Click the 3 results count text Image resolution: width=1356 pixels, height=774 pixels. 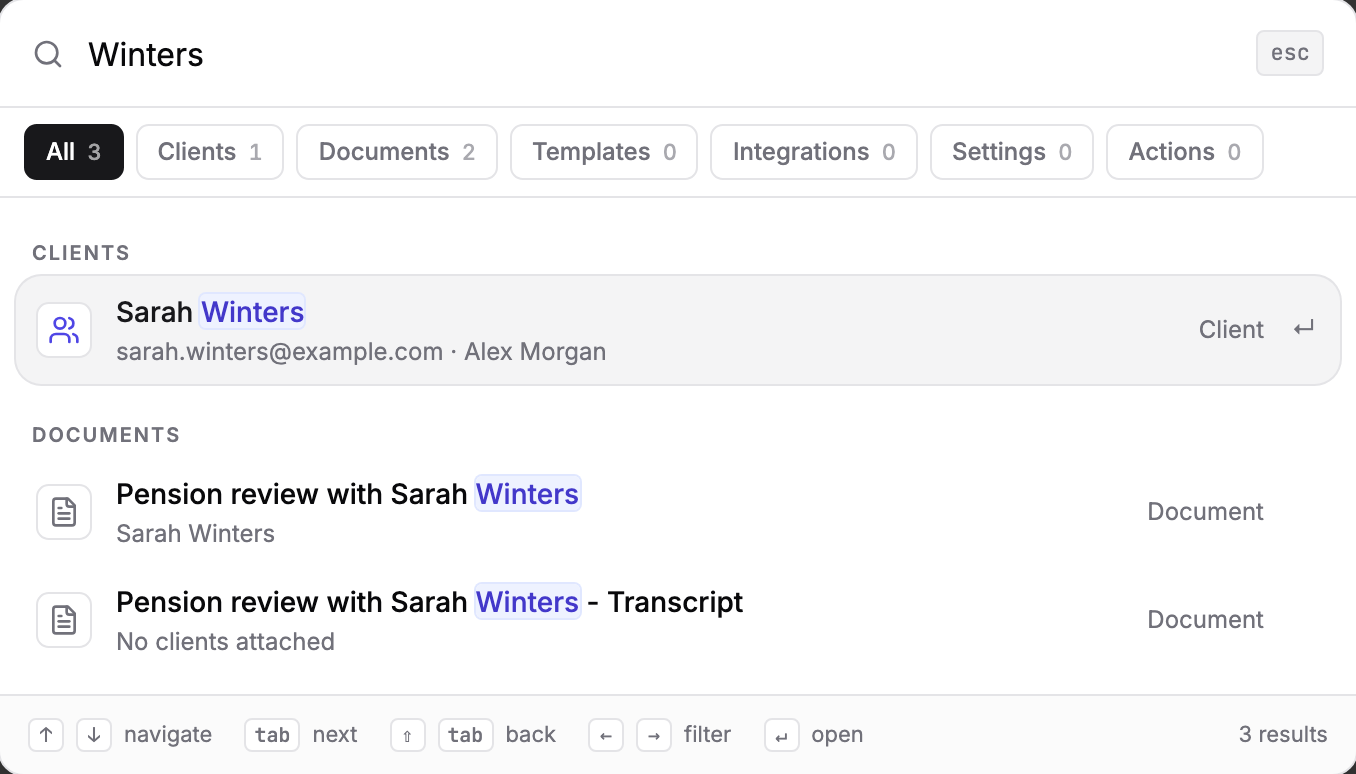[x=1283, y=735]
